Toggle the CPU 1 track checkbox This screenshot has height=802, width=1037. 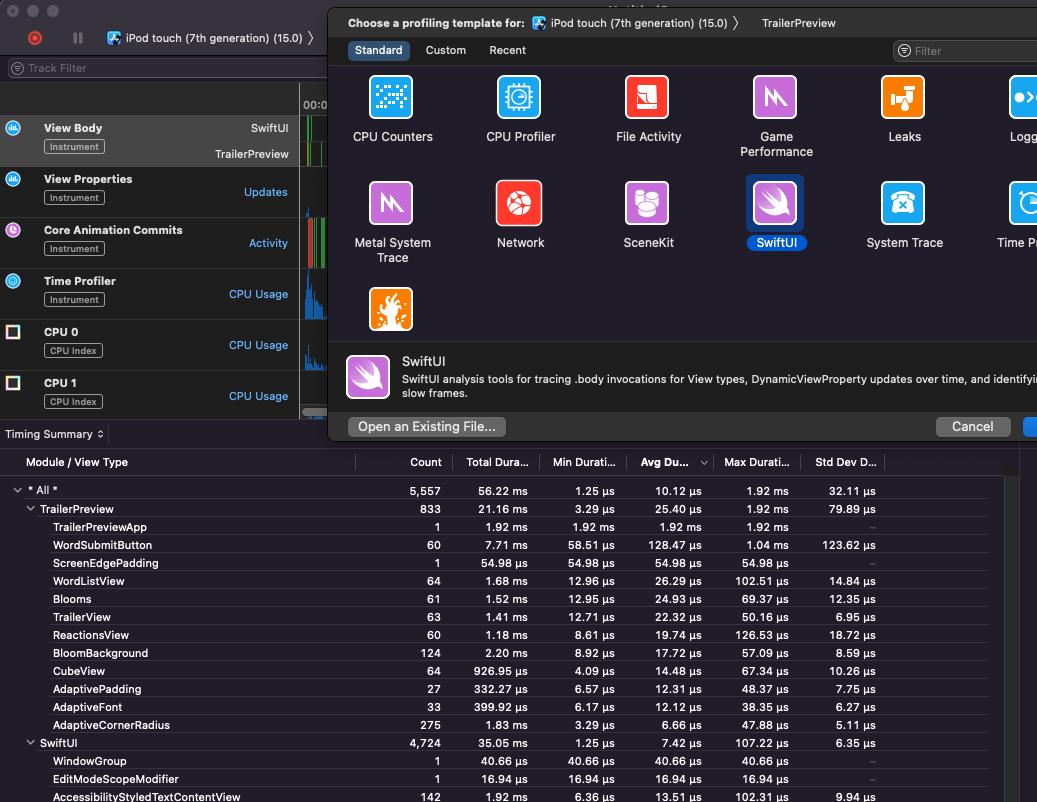point(13,383)
